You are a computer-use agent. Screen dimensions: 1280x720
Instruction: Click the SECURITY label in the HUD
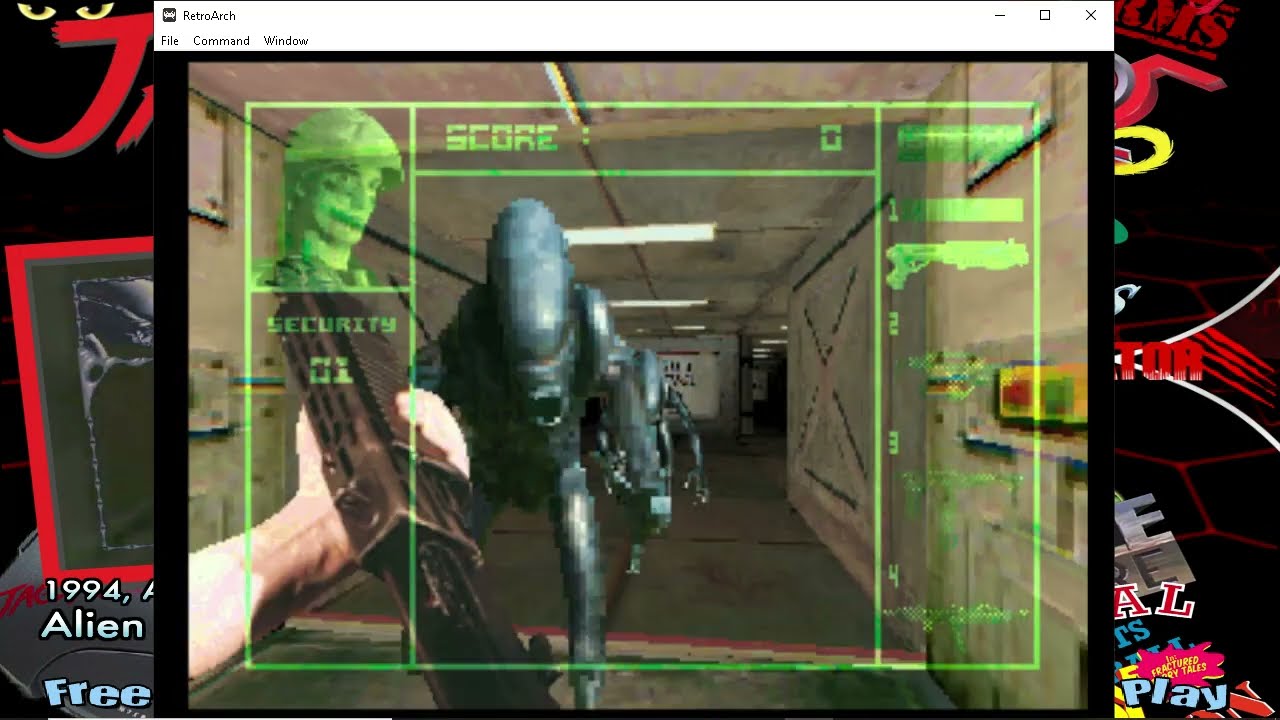[332, 324]
